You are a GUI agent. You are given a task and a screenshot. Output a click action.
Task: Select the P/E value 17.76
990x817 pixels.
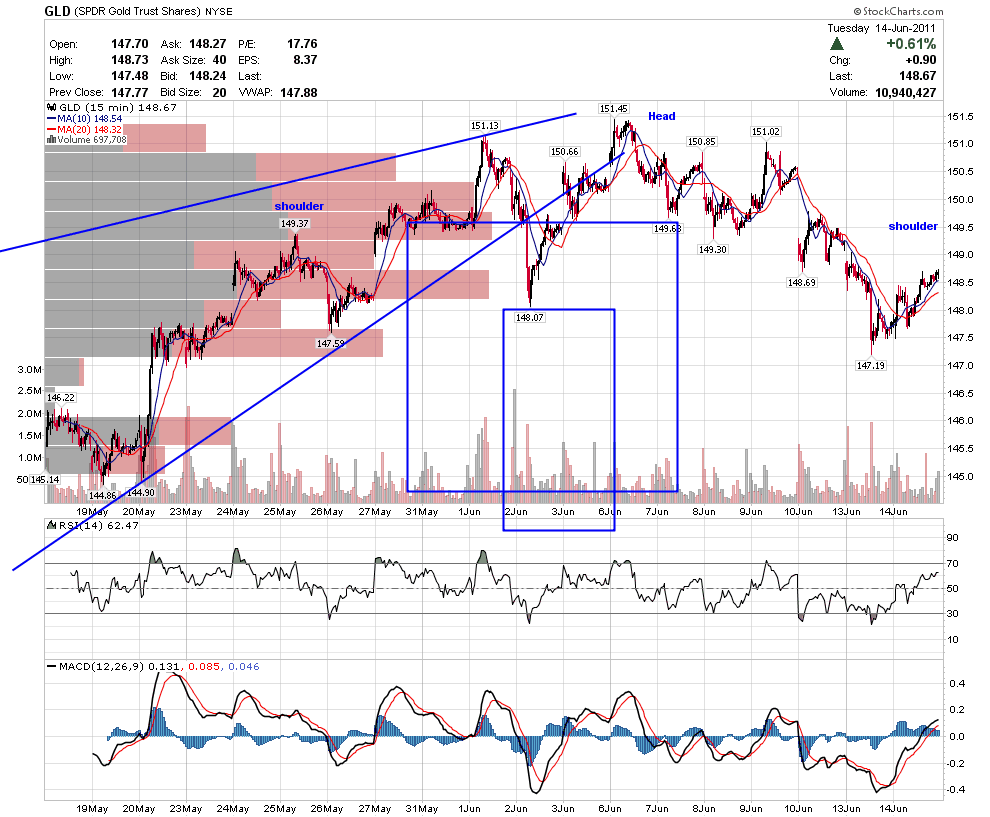click(302, 44)
